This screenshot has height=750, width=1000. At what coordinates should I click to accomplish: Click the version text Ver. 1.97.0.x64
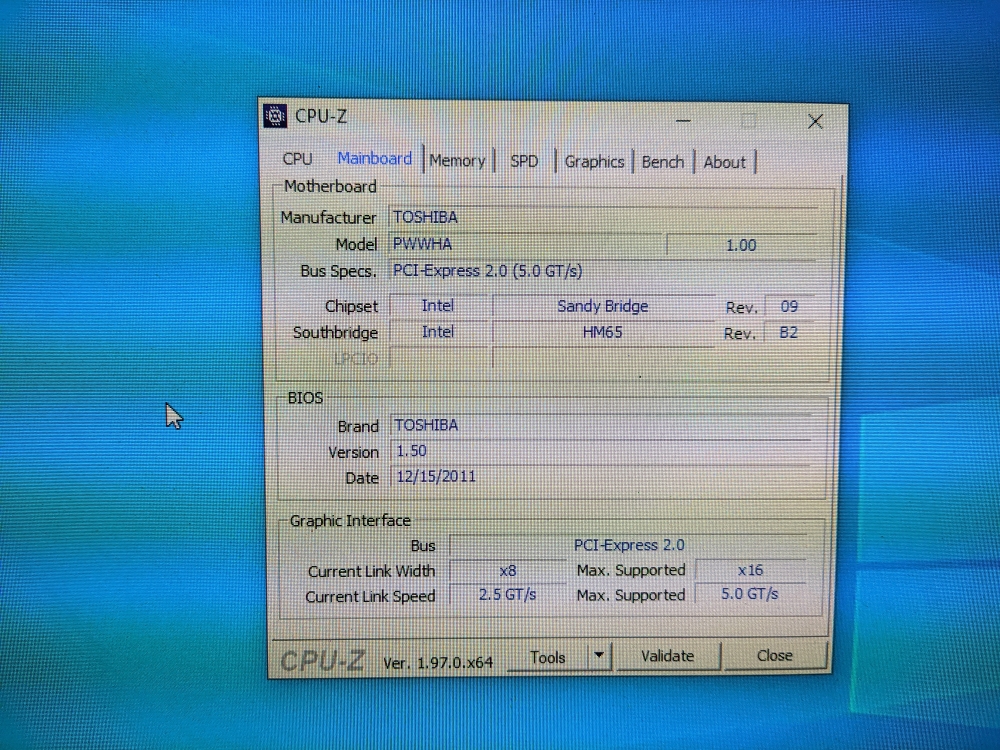click(x=438, y=663)
